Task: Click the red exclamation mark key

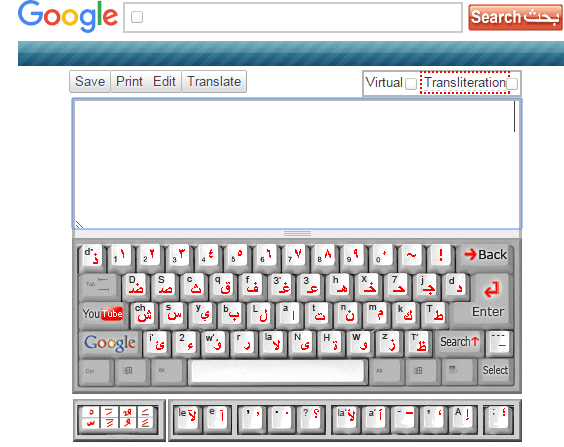Action: (x=441, y=256)
